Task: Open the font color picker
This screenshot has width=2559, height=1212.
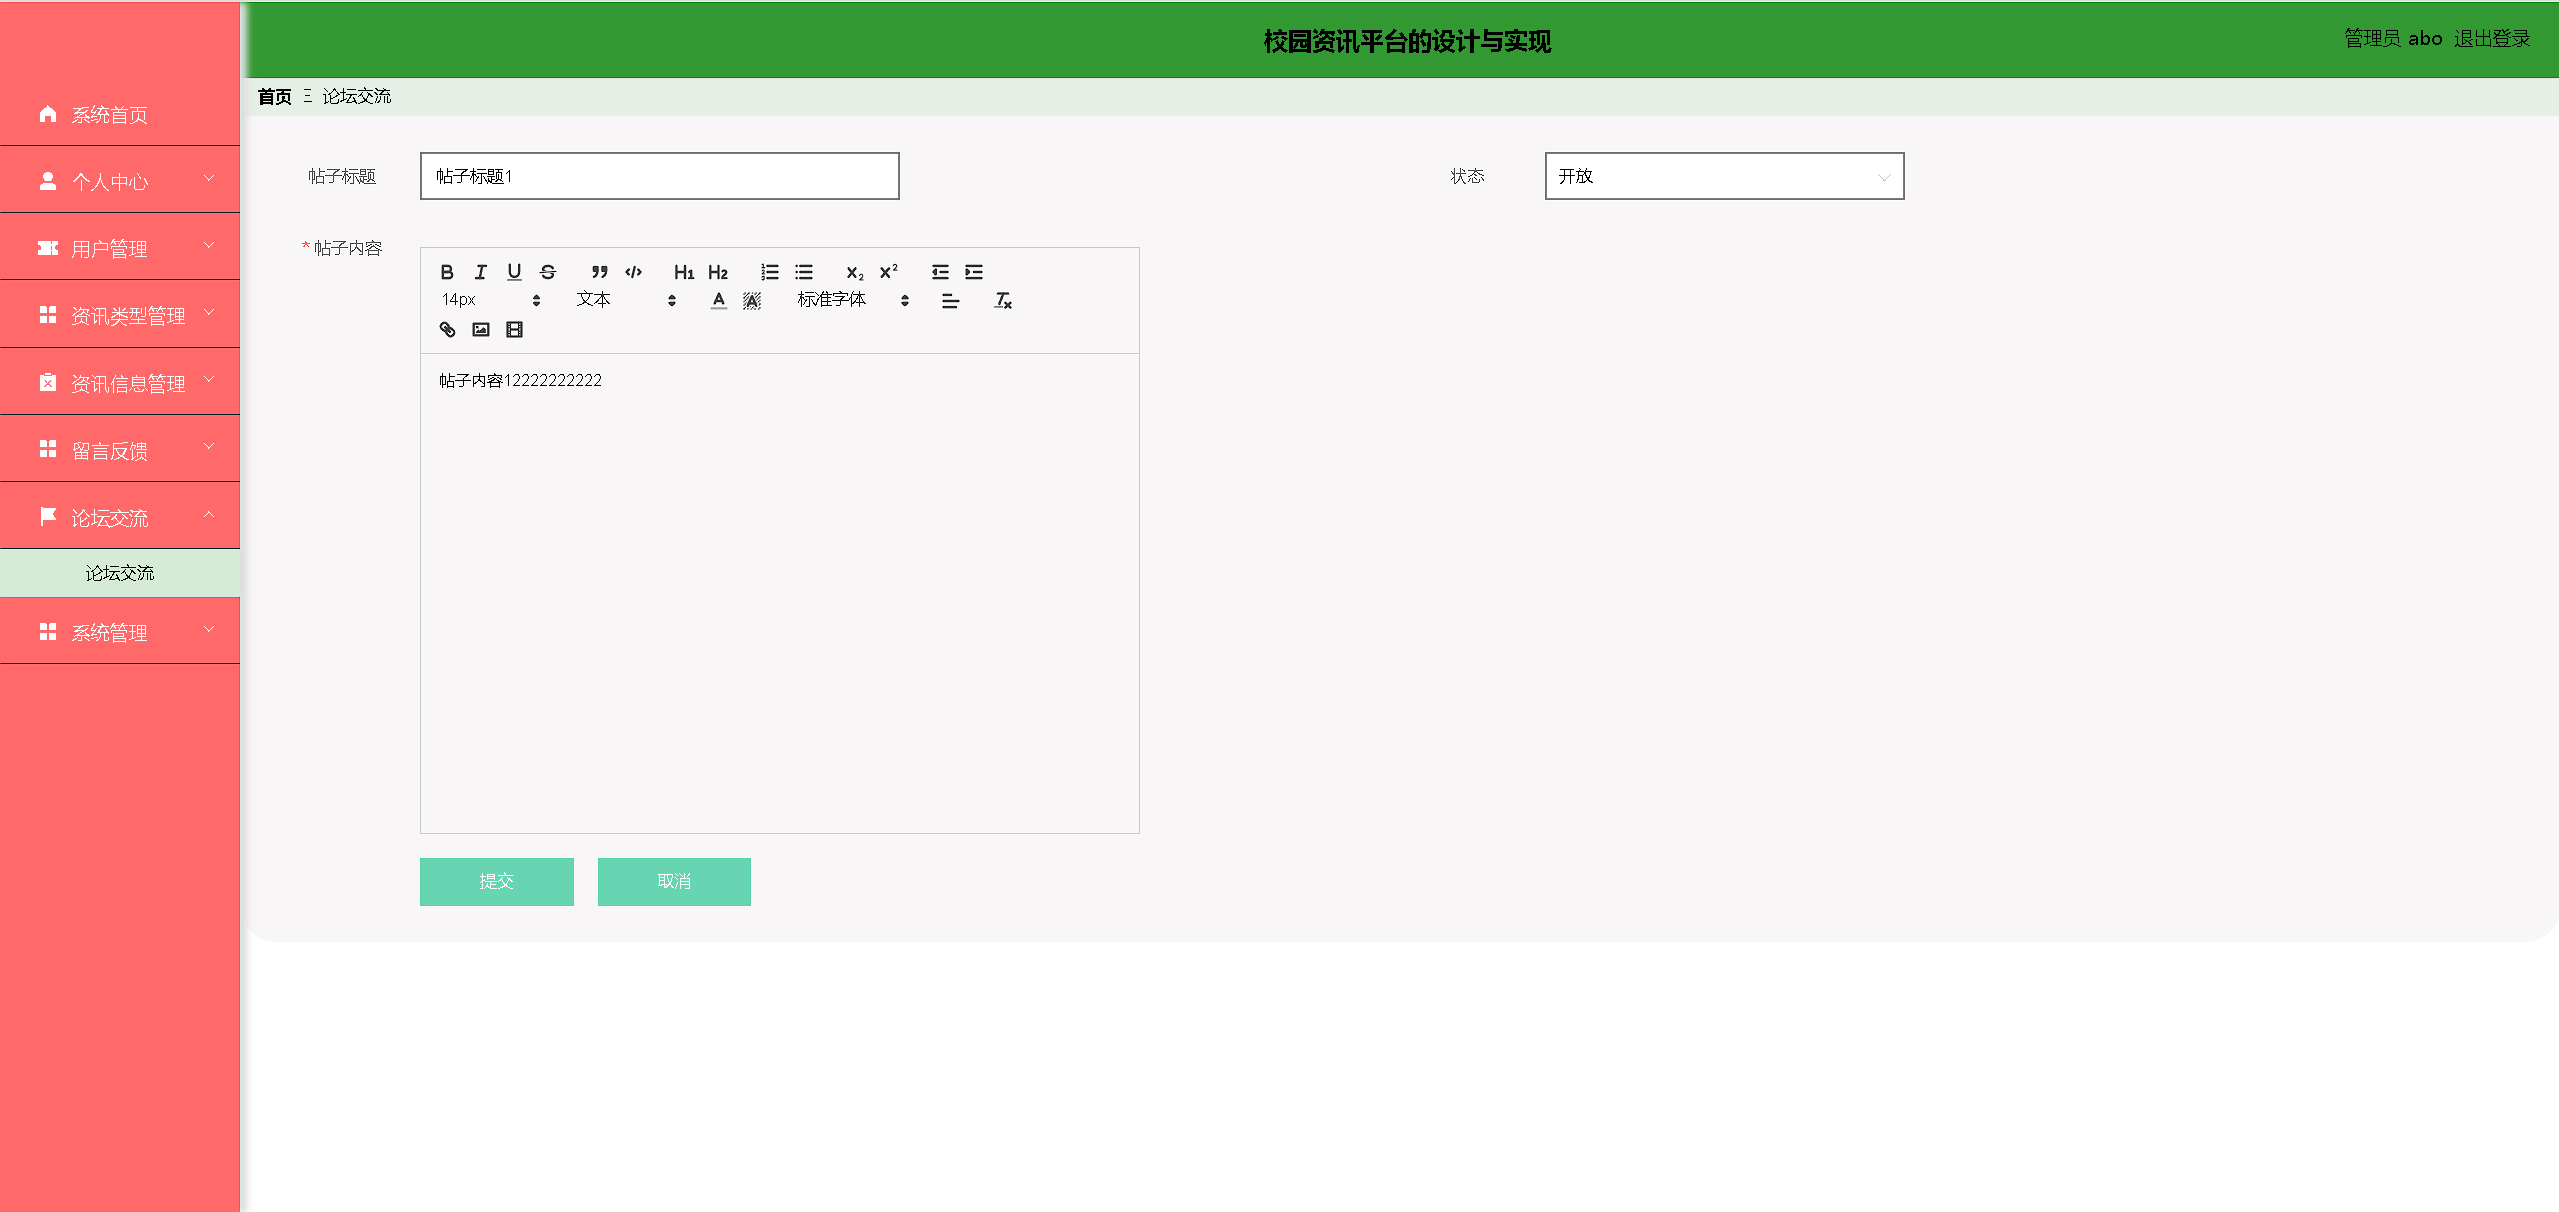Action: pyautogui.click(x=718, y=298)
